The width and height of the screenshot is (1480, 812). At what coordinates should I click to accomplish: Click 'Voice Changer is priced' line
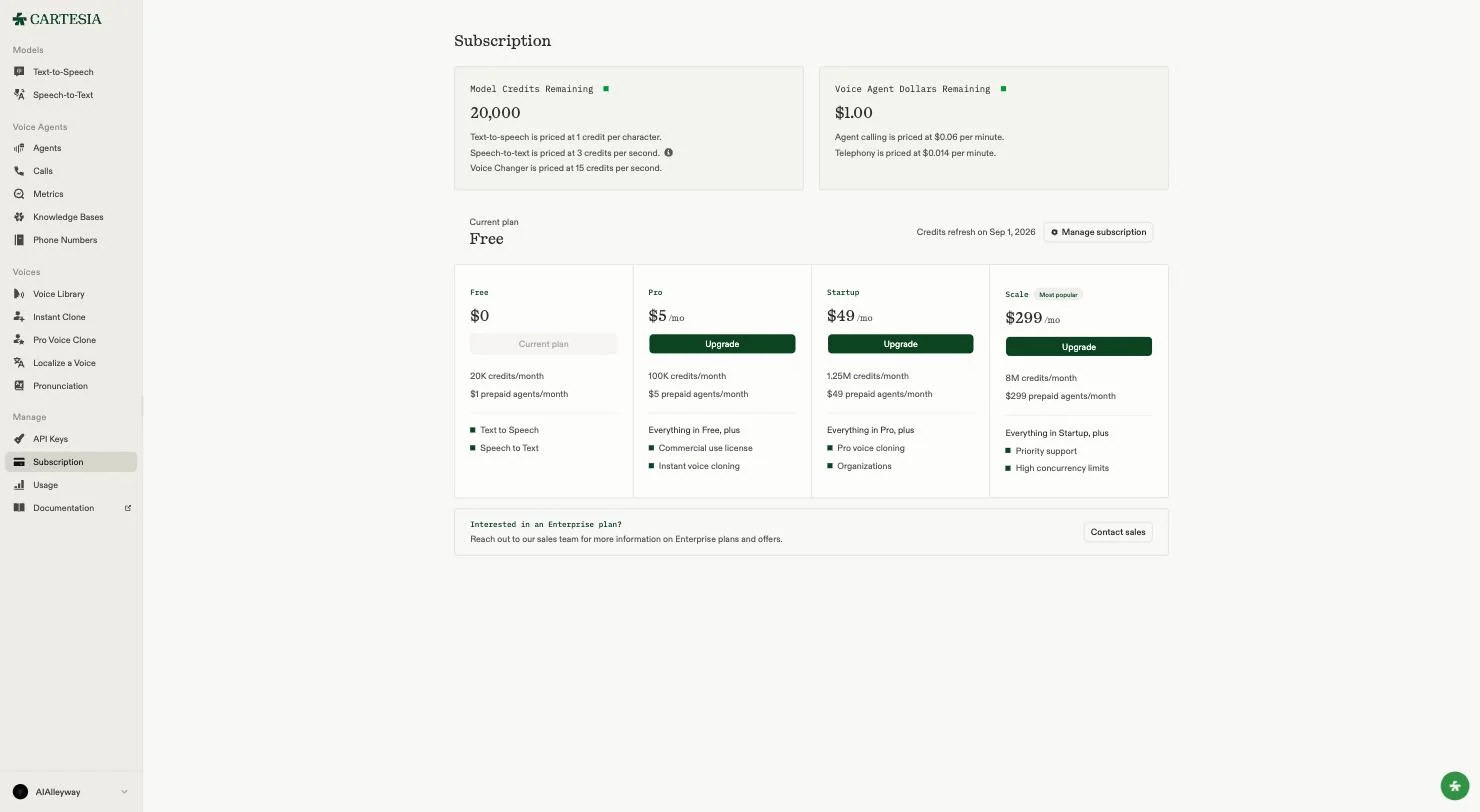pyautogui.click(x=566, y=168)
